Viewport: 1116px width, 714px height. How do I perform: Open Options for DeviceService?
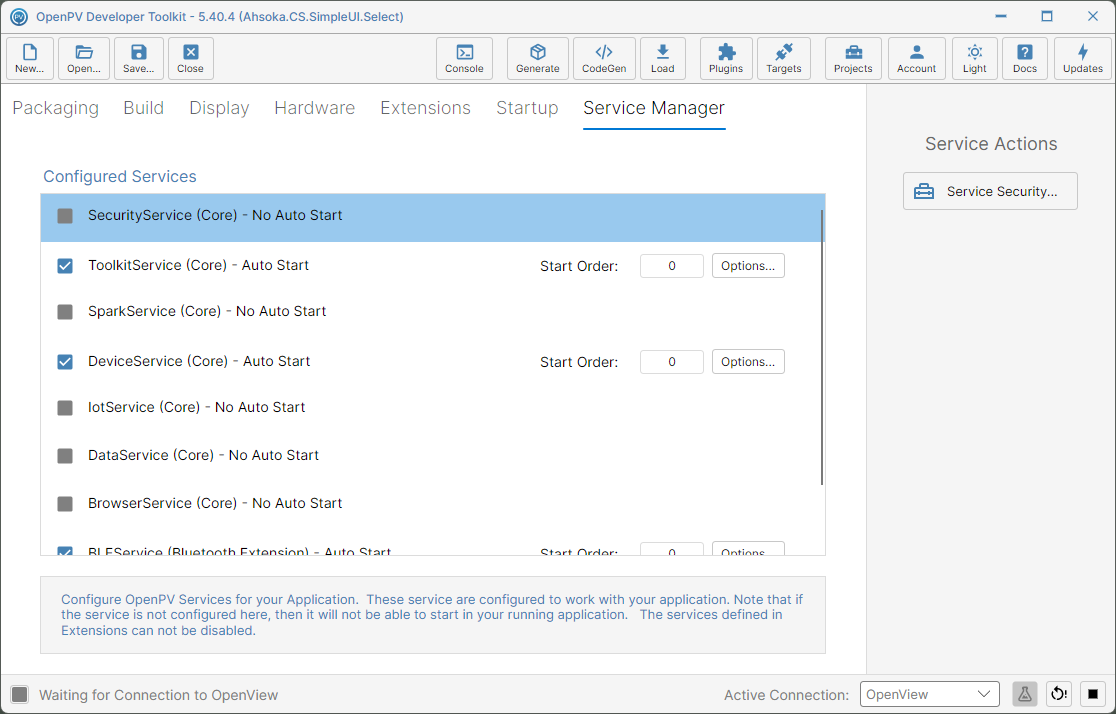click(x=748, y=362)
